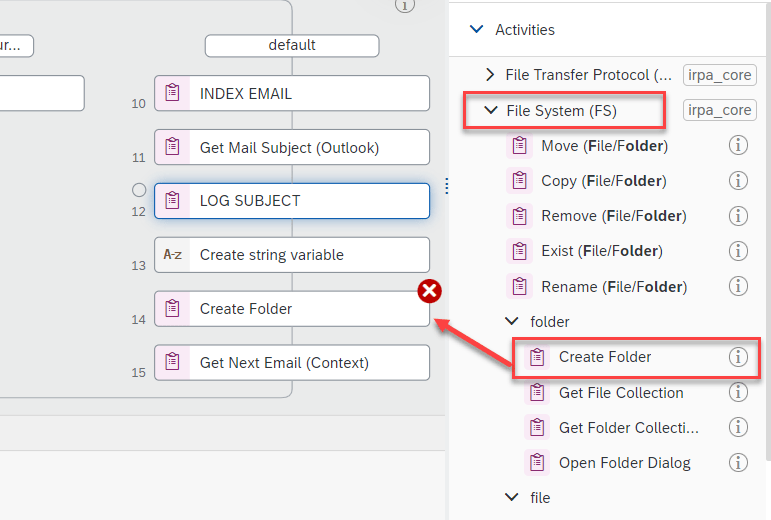771x520 pixels.
Task: Click info icon beside Open Folder Dialog
Action: 738,463
